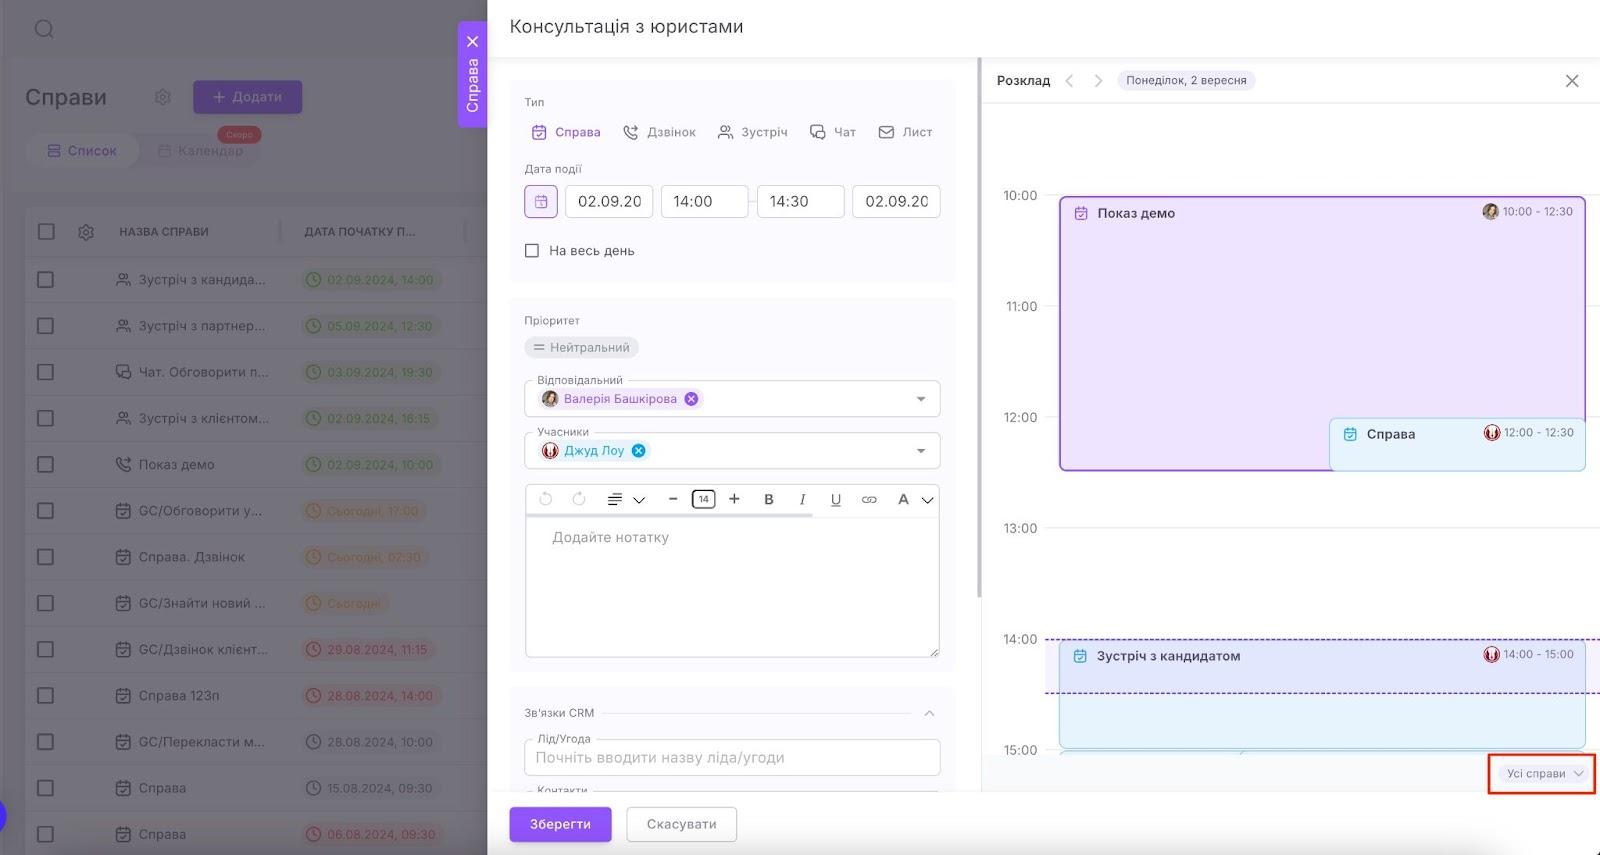Set note font size value box
The image size is (1600, 855).
[x=704, y=499]
